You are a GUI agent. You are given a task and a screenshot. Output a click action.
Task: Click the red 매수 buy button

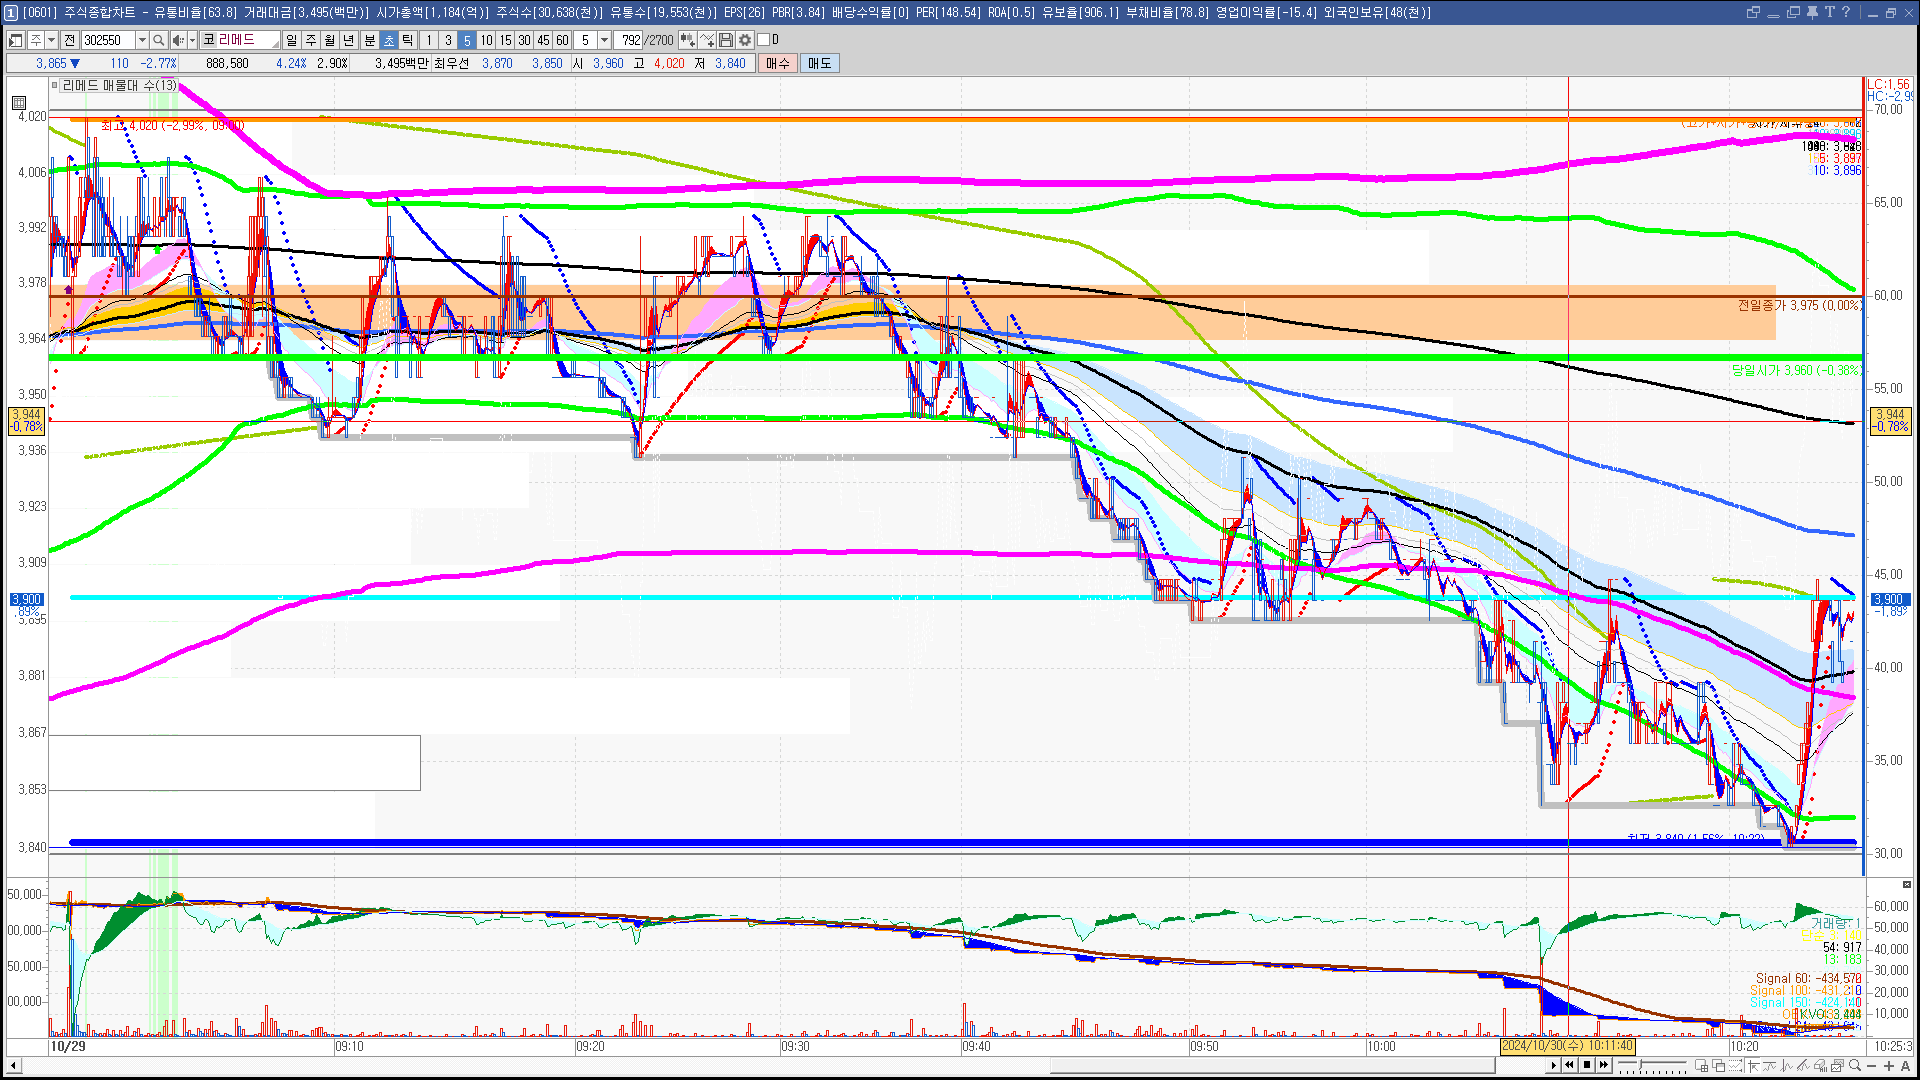click(x=778, y=63)
